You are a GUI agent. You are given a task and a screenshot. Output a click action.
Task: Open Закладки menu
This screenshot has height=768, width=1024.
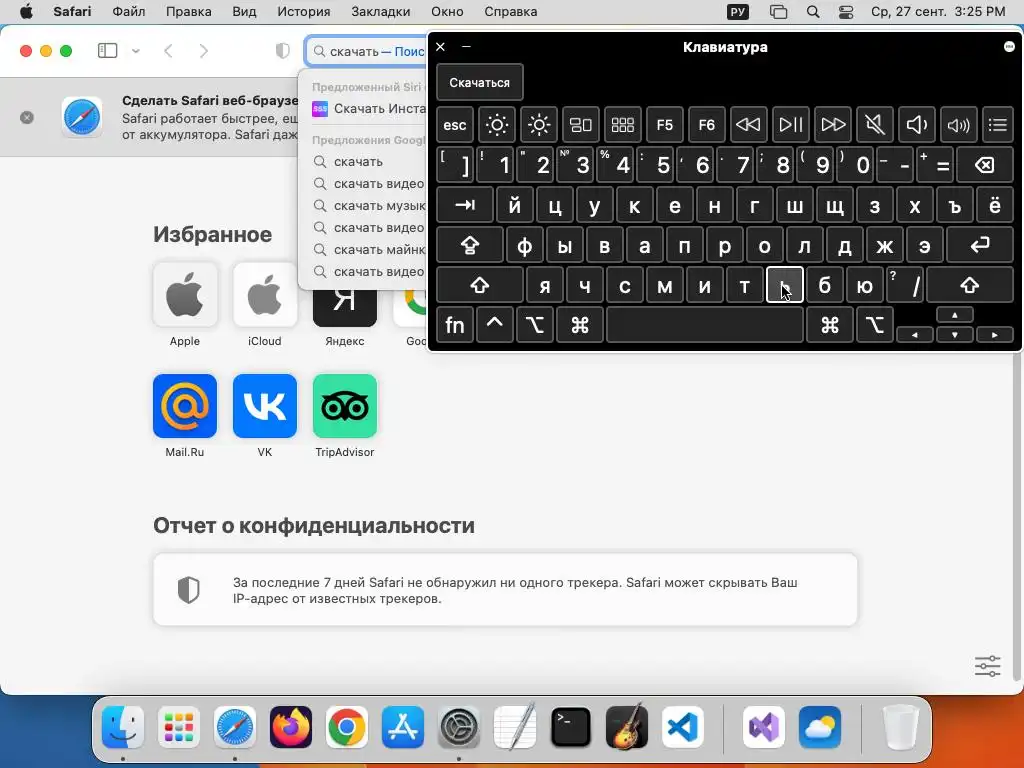381,12
